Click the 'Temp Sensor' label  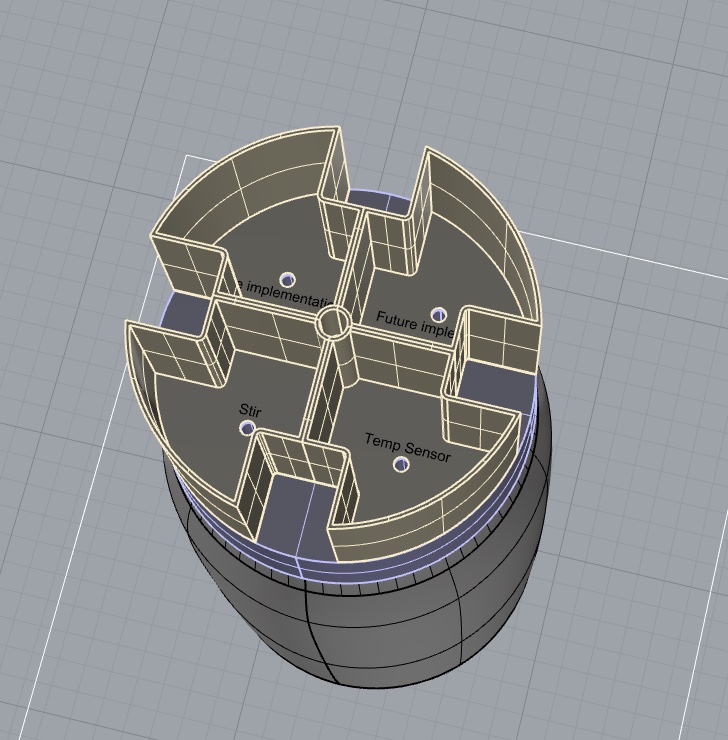point(408,448)
